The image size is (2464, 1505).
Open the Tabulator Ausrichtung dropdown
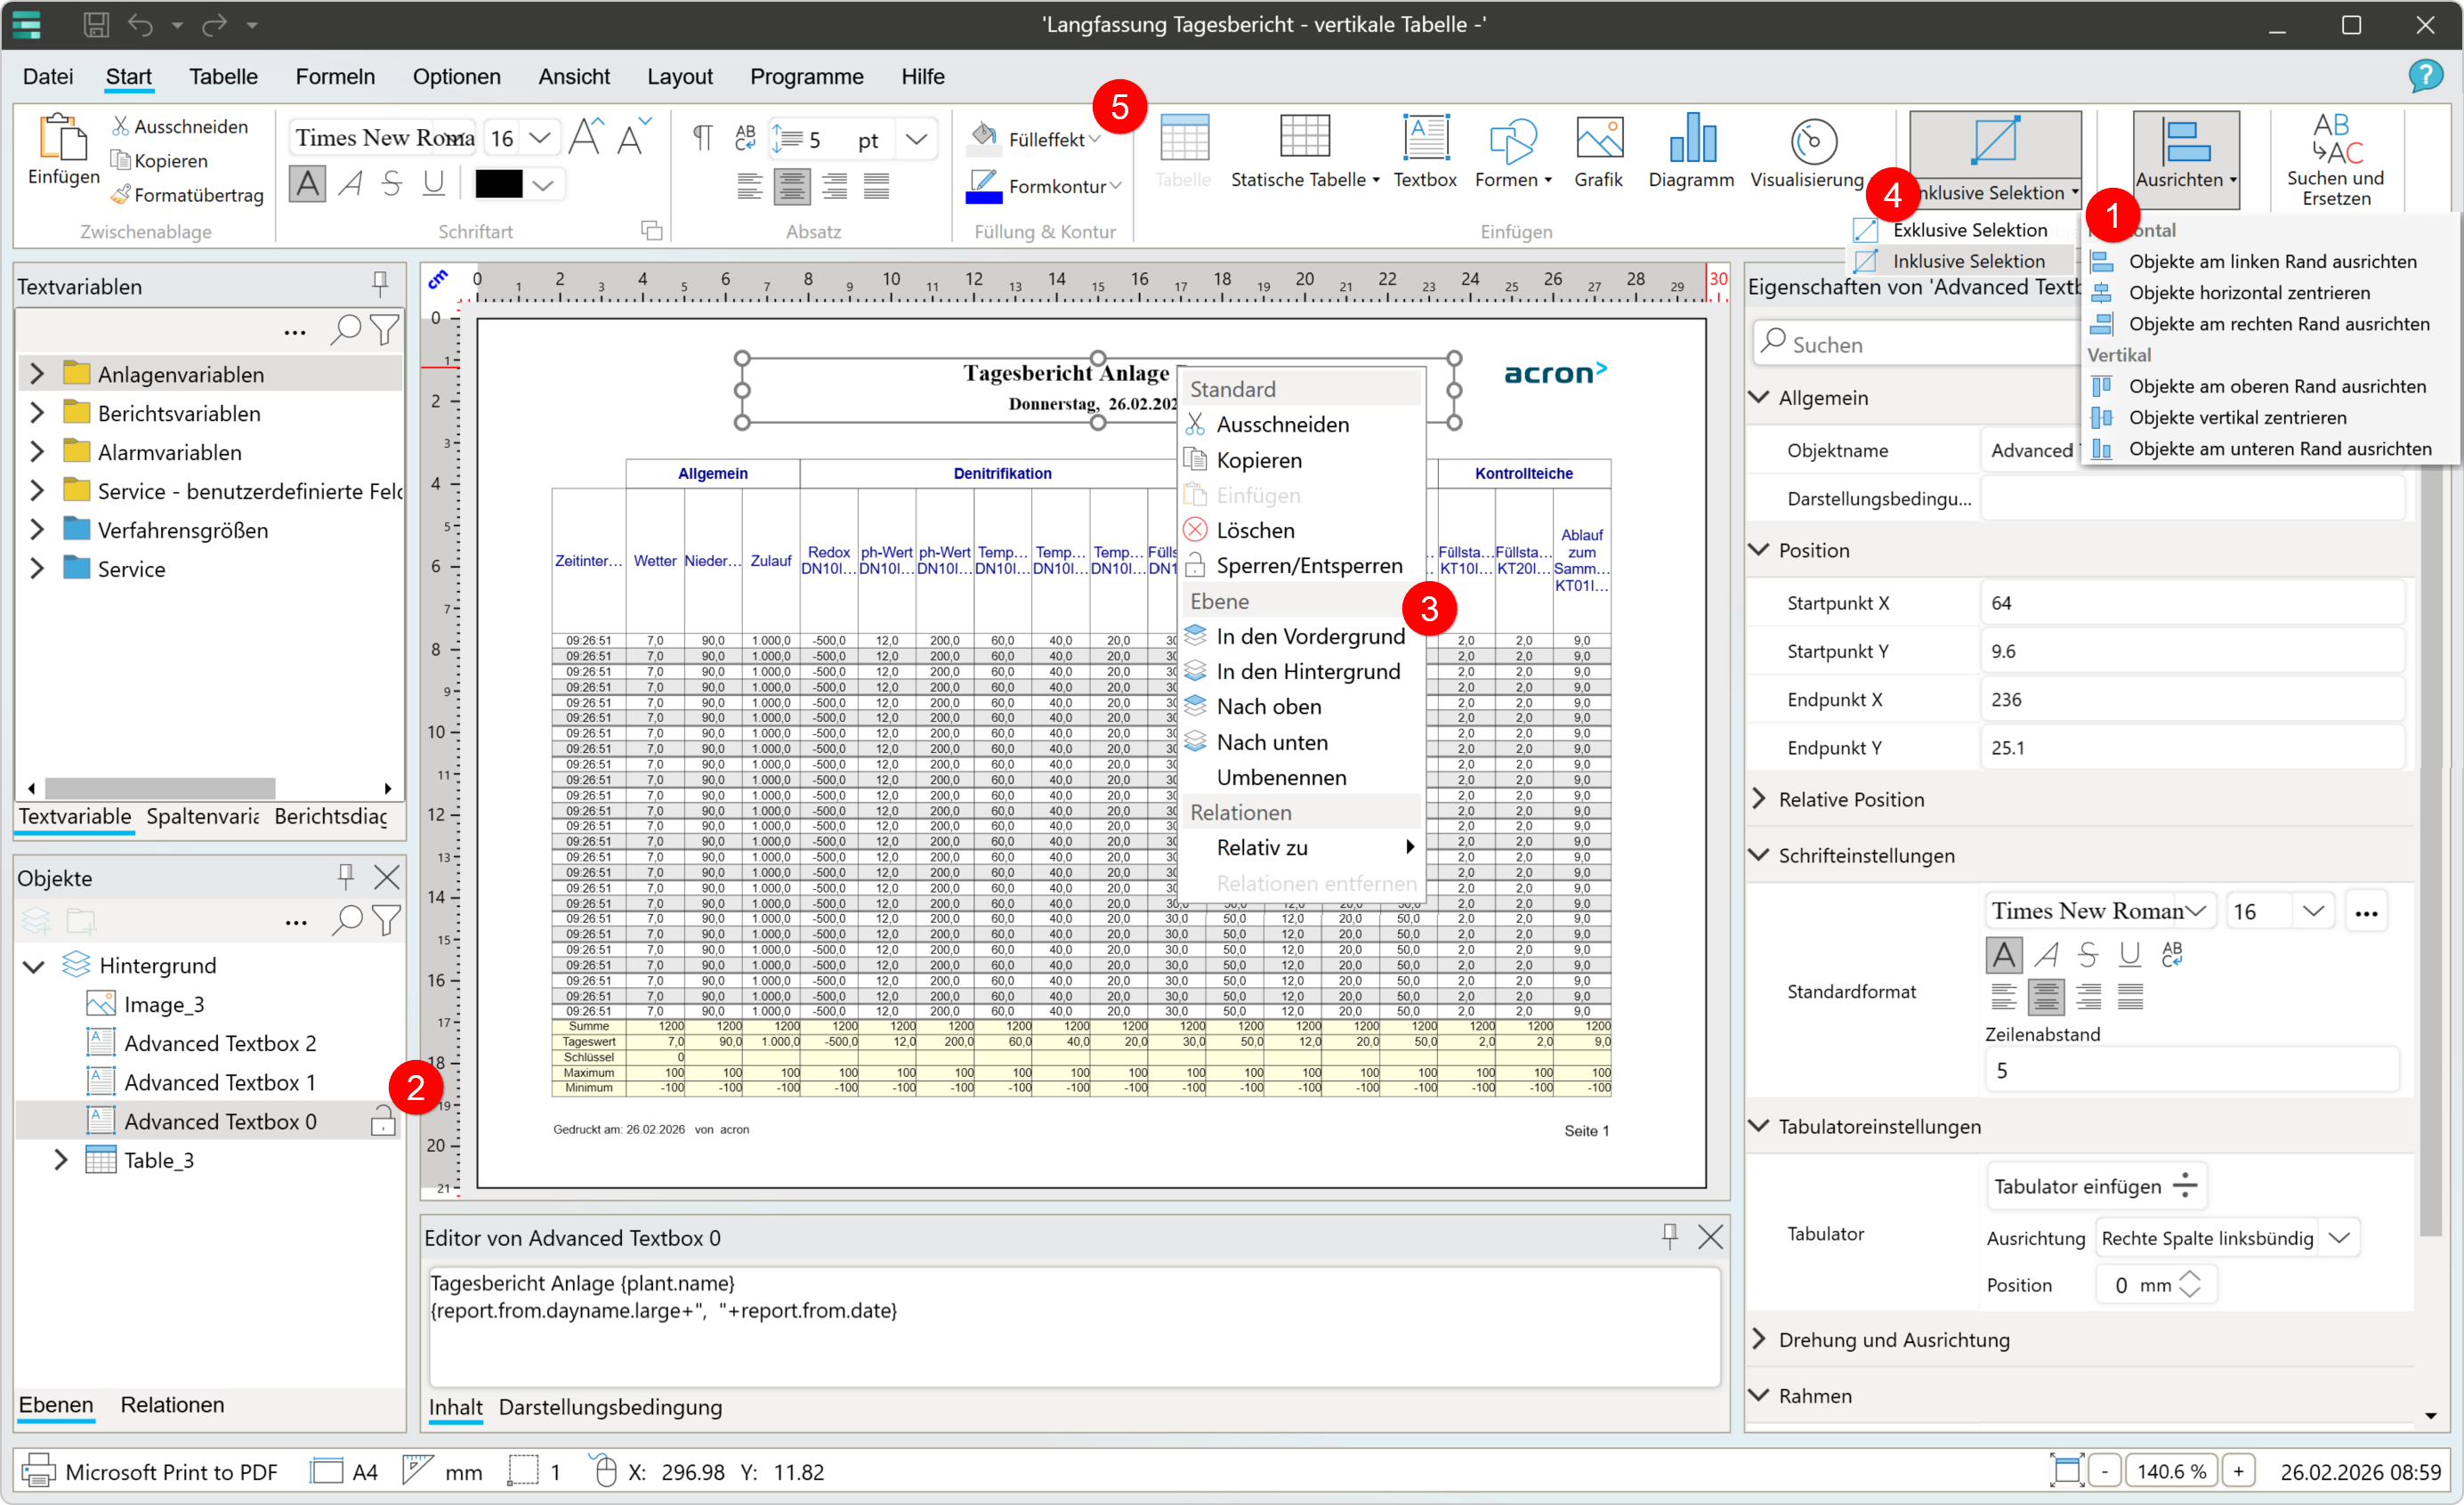click(x=2338, y=1238)
